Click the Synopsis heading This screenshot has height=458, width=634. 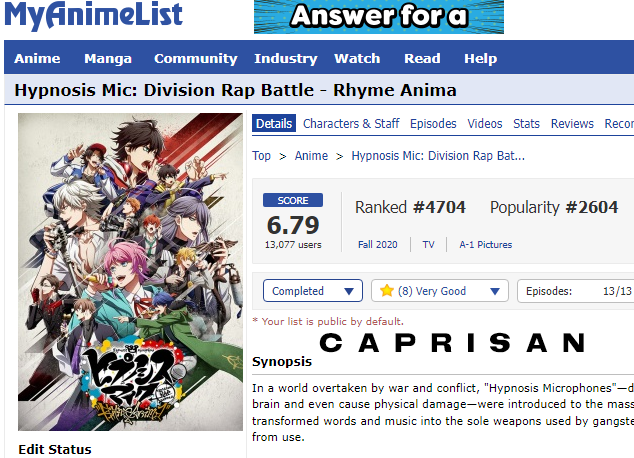282,361
